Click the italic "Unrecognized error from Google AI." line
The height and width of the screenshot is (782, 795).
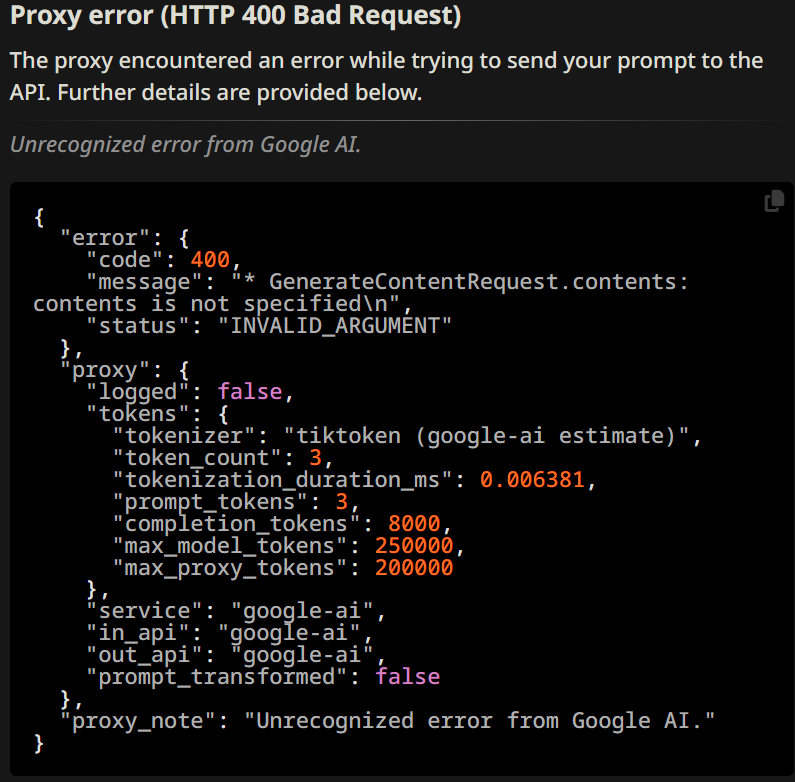pyautogui.click(x=185, y=144)
